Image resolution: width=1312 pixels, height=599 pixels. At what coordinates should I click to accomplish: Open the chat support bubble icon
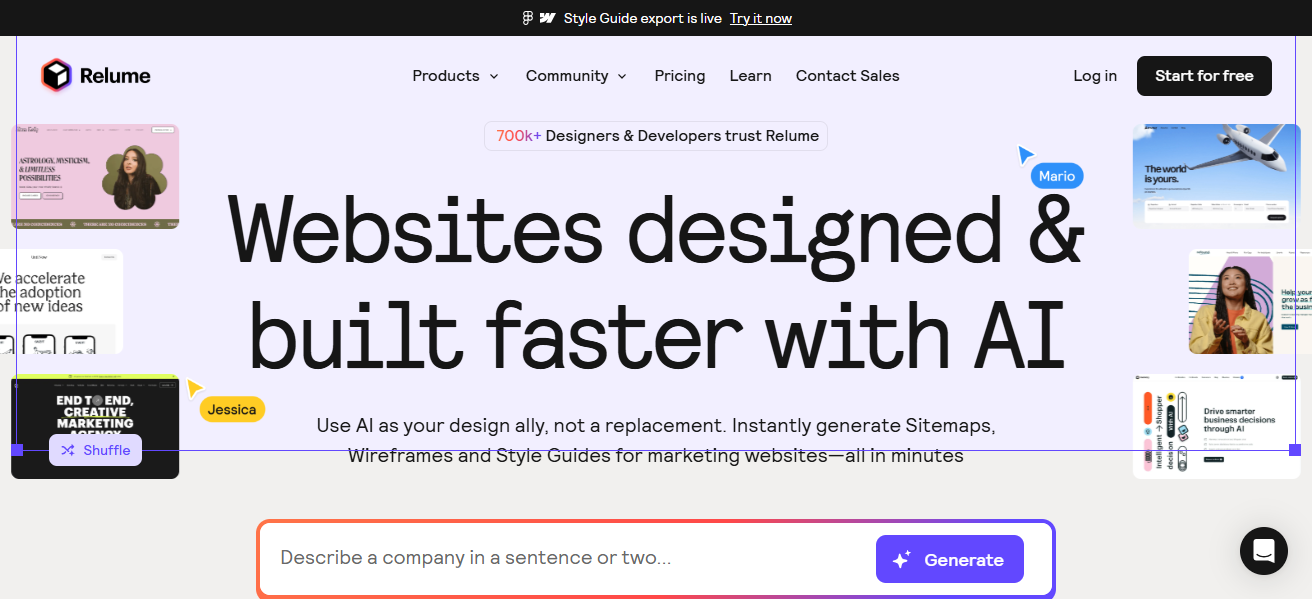1264,551
